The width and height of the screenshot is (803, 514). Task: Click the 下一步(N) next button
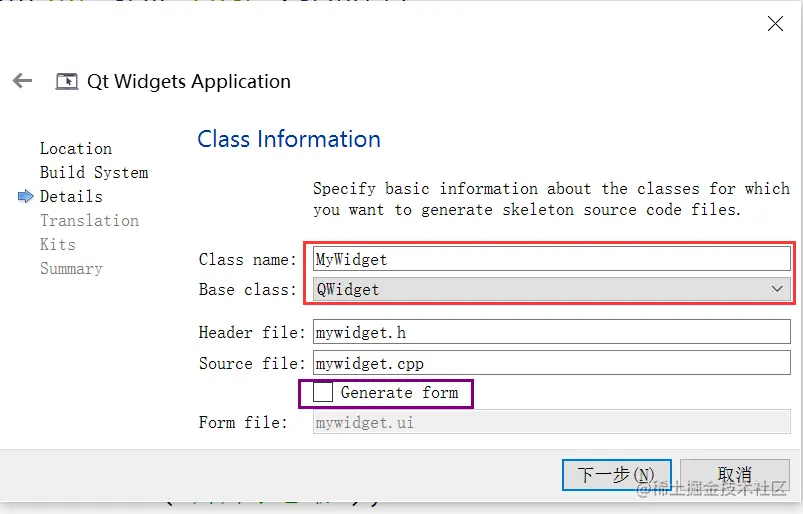tap(617, 475)
